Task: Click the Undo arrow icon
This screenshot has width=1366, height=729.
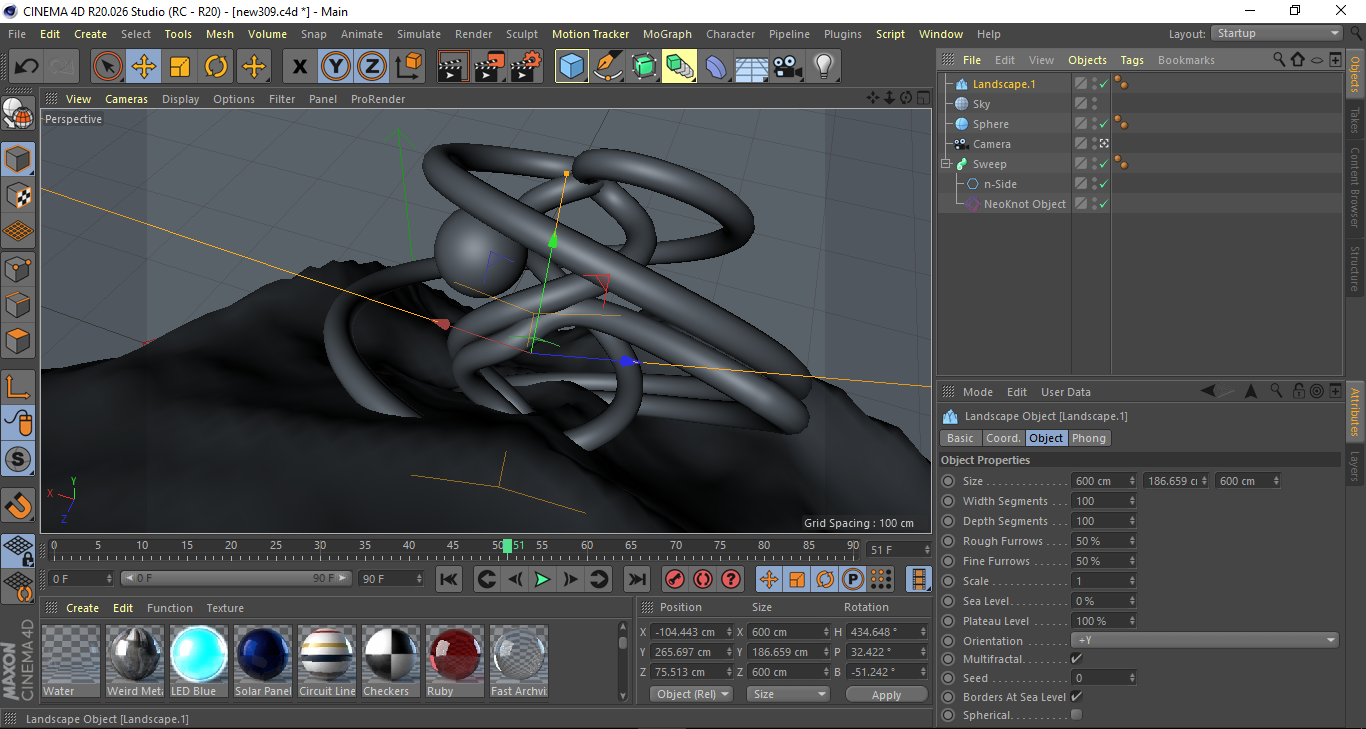Action: (25, 67)
